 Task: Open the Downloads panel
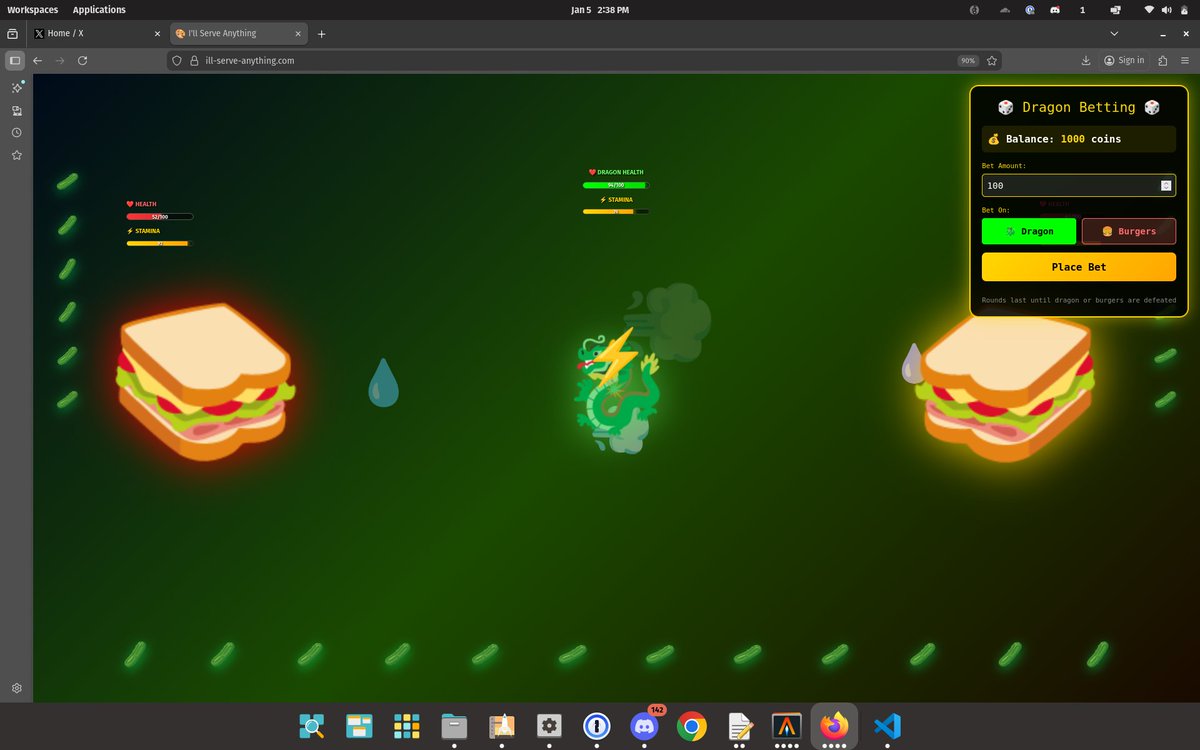point(1086,60)
